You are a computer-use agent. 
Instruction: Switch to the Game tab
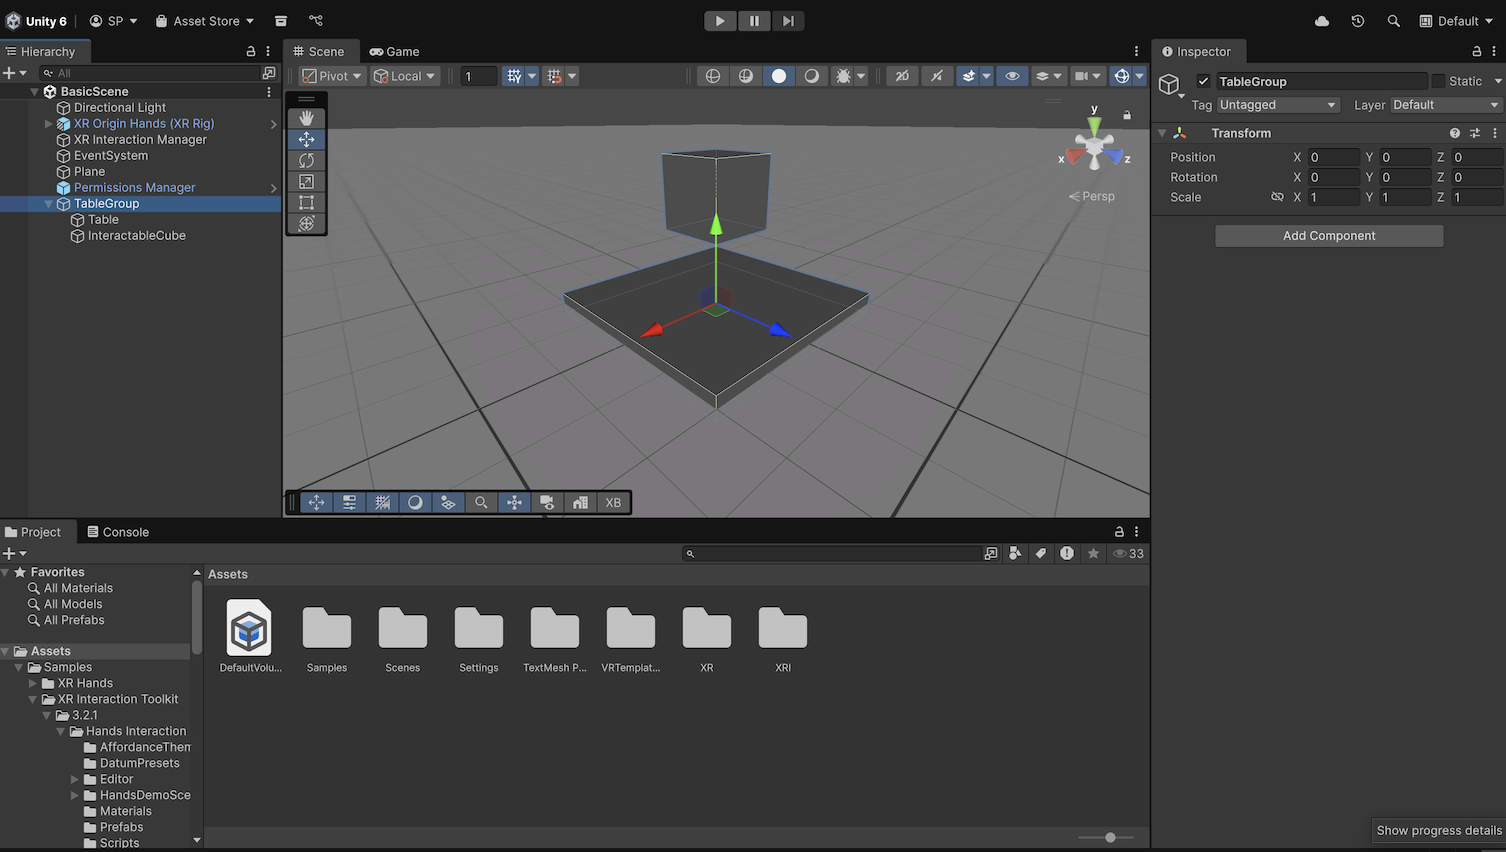point(394,52)
